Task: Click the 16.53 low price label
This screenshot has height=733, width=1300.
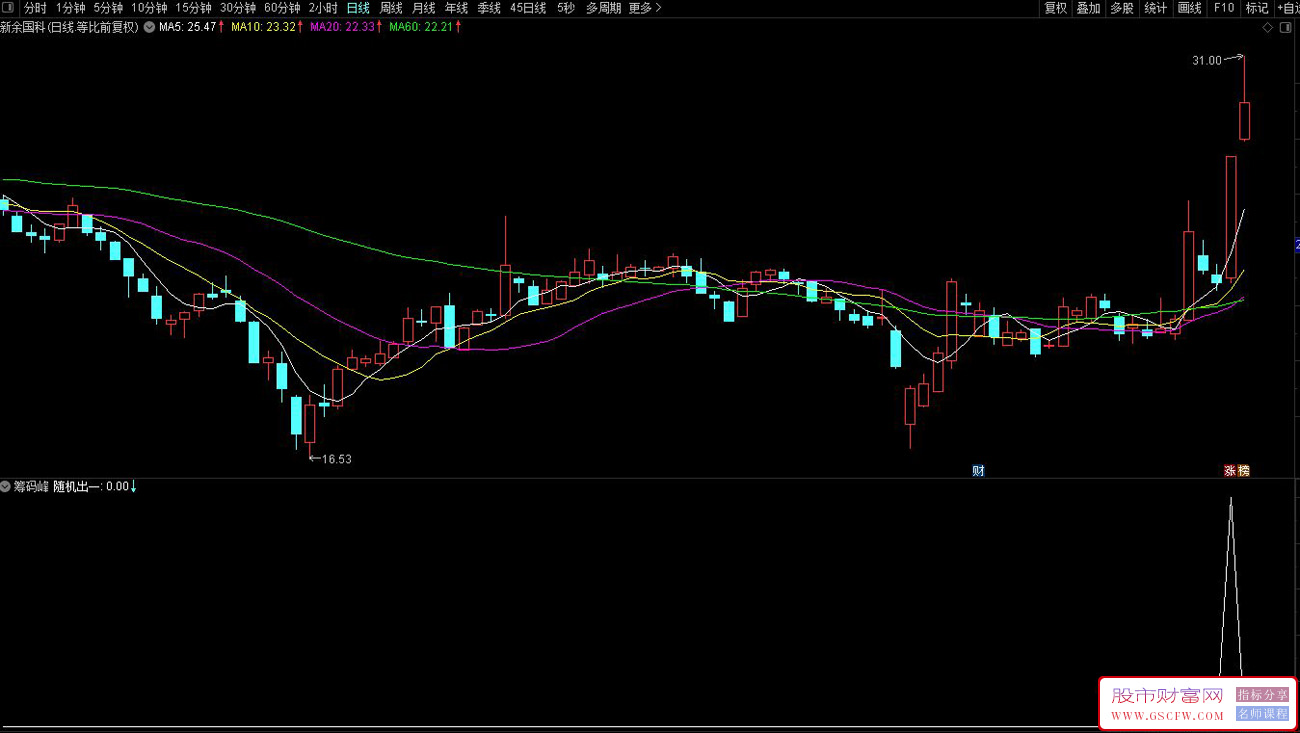Action: (x=336, y=459)
